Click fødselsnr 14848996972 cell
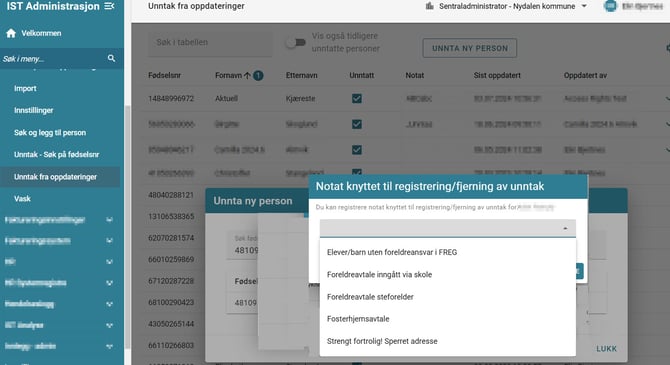 171,99
